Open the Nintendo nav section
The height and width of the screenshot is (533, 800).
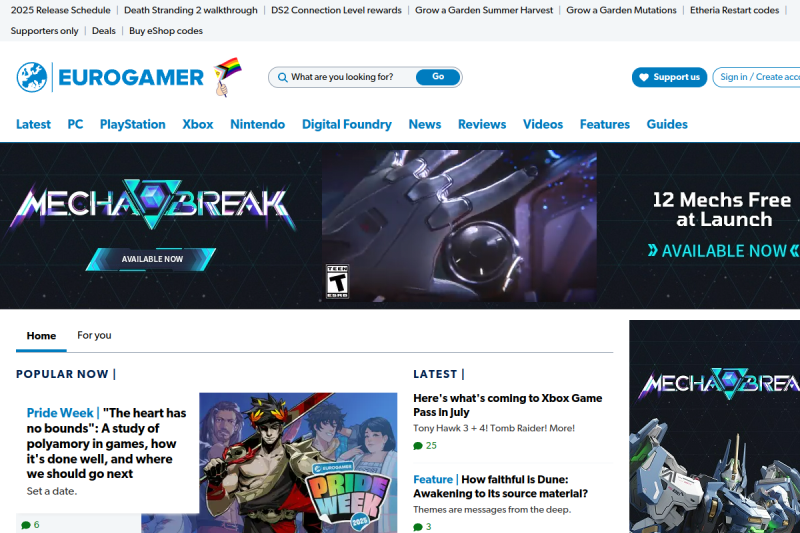click(258, 124)
